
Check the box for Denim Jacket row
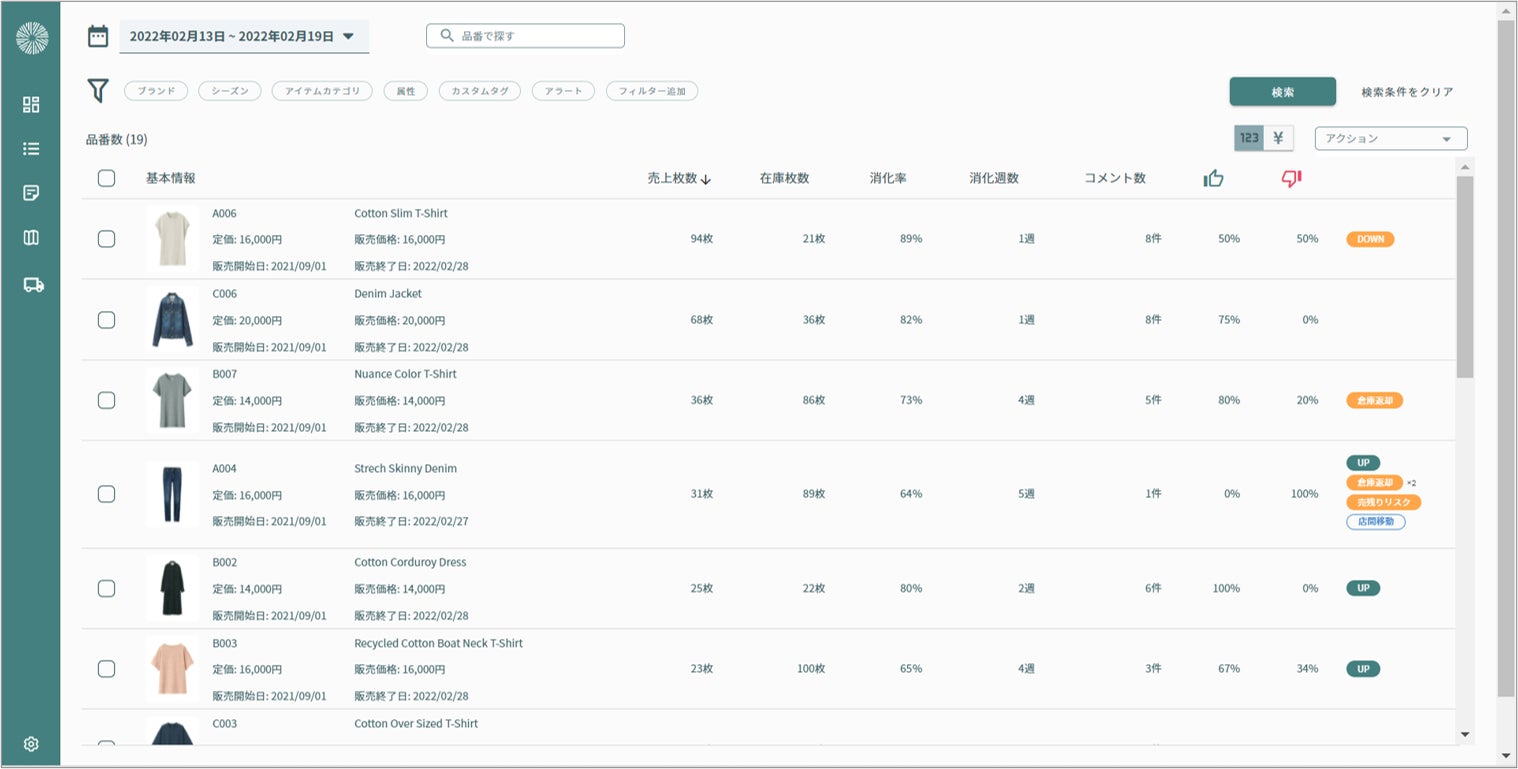[106, 320]
